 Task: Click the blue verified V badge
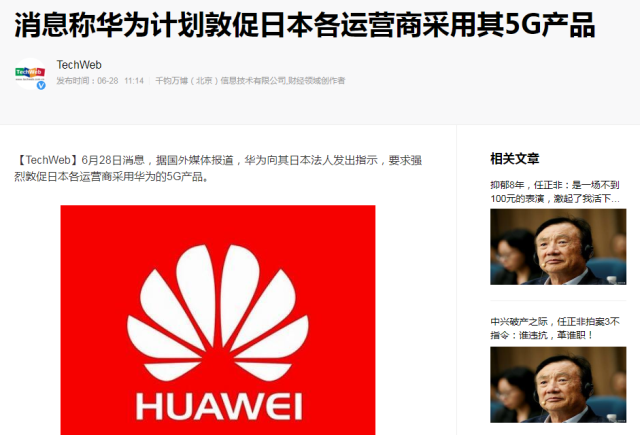[41, 85]
